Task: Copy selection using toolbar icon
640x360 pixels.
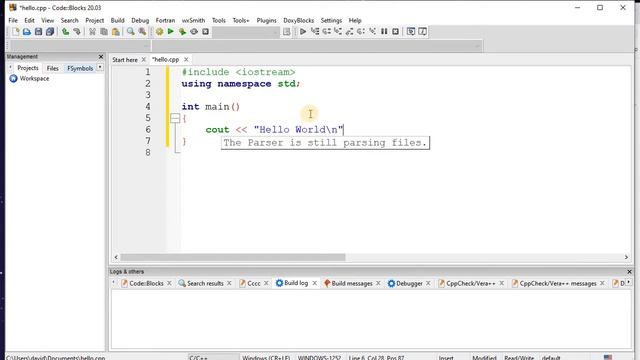Action: (104, 31)
